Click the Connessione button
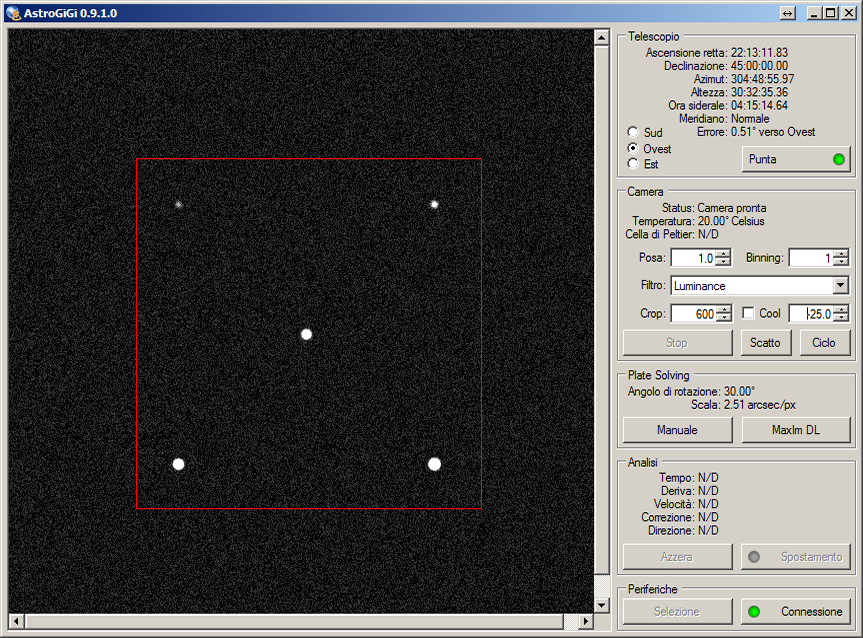 (x=796, y=612)
